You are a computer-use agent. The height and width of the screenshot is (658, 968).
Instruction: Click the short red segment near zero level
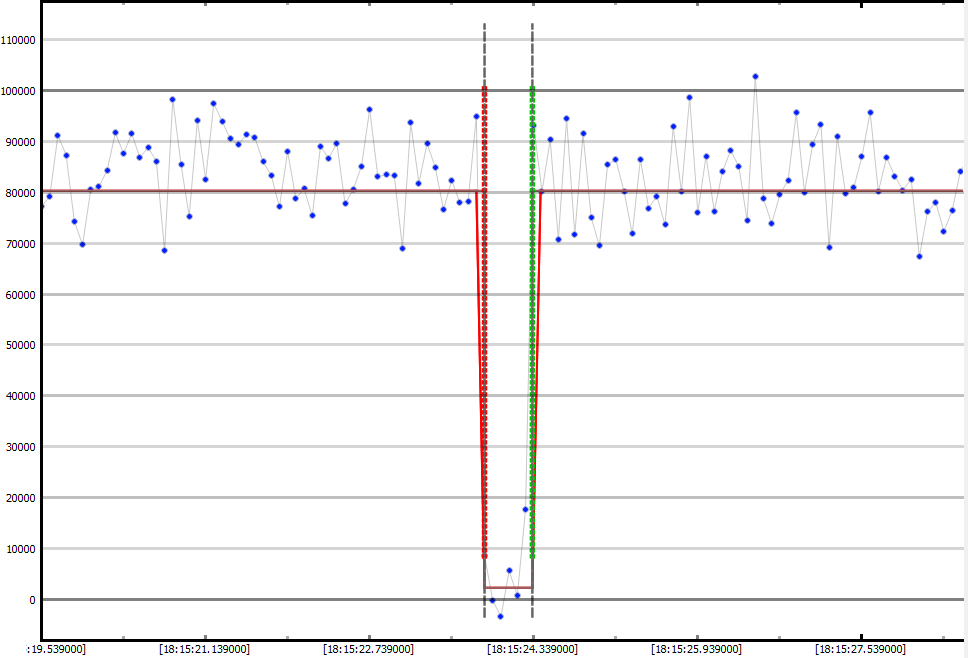point(508,587)
